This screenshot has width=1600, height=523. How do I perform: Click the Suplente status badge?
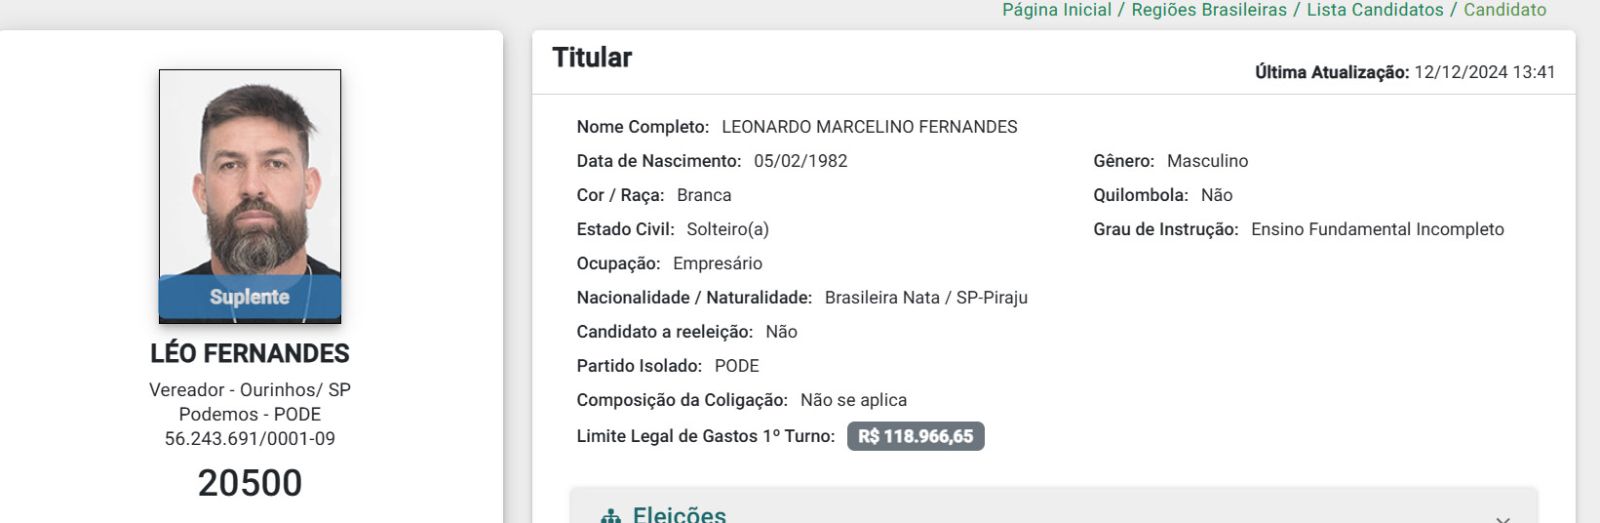250,297
